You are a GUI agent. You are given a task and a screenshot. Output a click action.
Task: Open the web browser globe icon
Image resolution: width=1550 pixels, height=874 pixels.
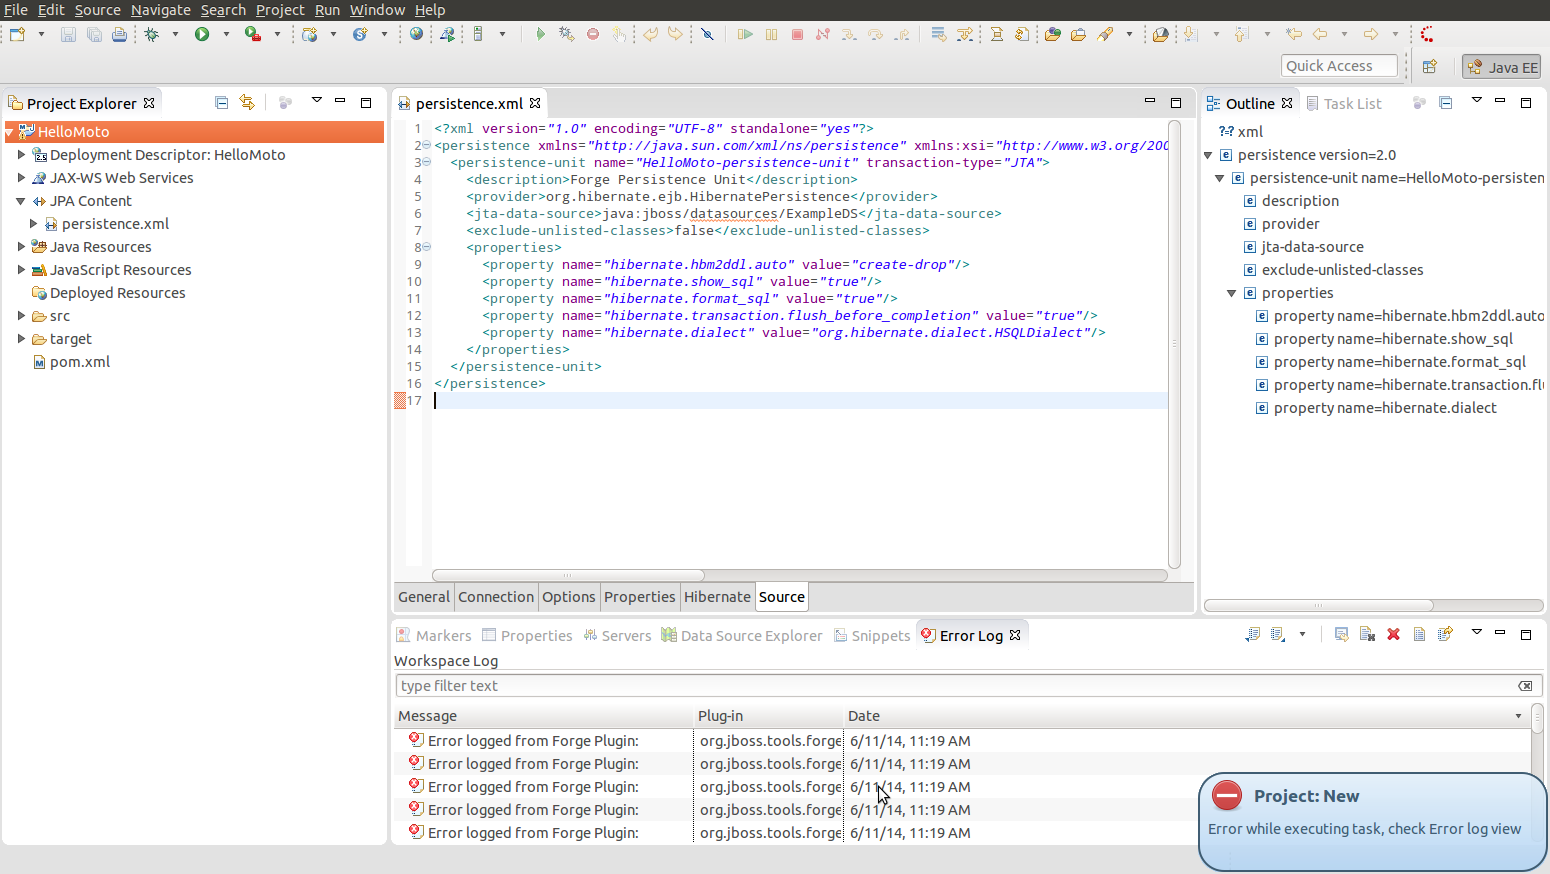pyautogui.click(x=417, y=34)
